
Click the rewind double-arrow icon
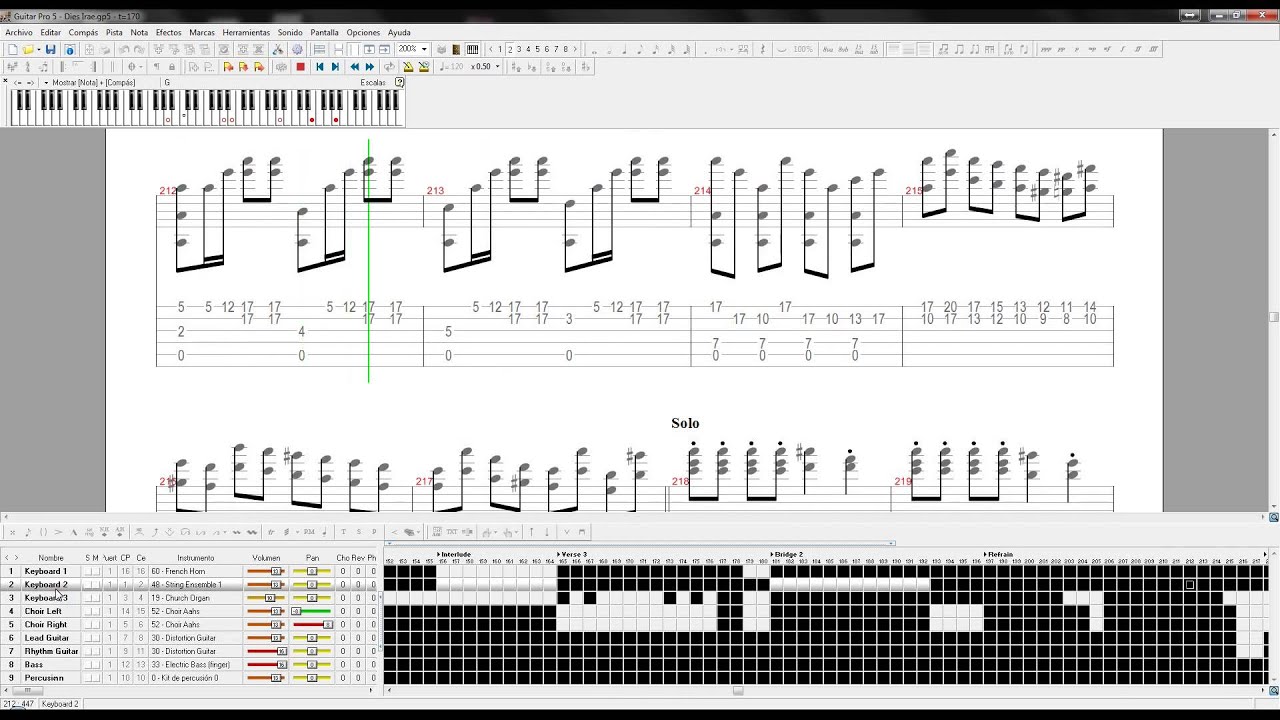(x=354, y=67)
